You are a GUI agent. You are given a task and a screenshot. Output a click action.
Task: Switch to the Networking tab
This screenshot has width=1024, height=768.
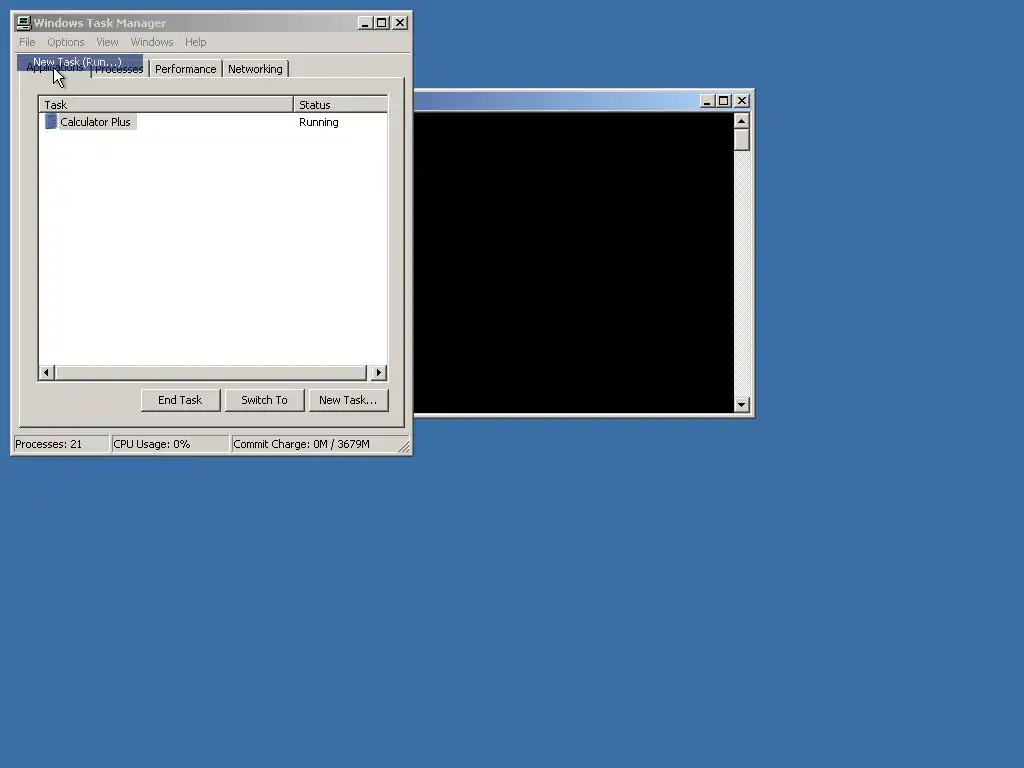click(255, 69)
